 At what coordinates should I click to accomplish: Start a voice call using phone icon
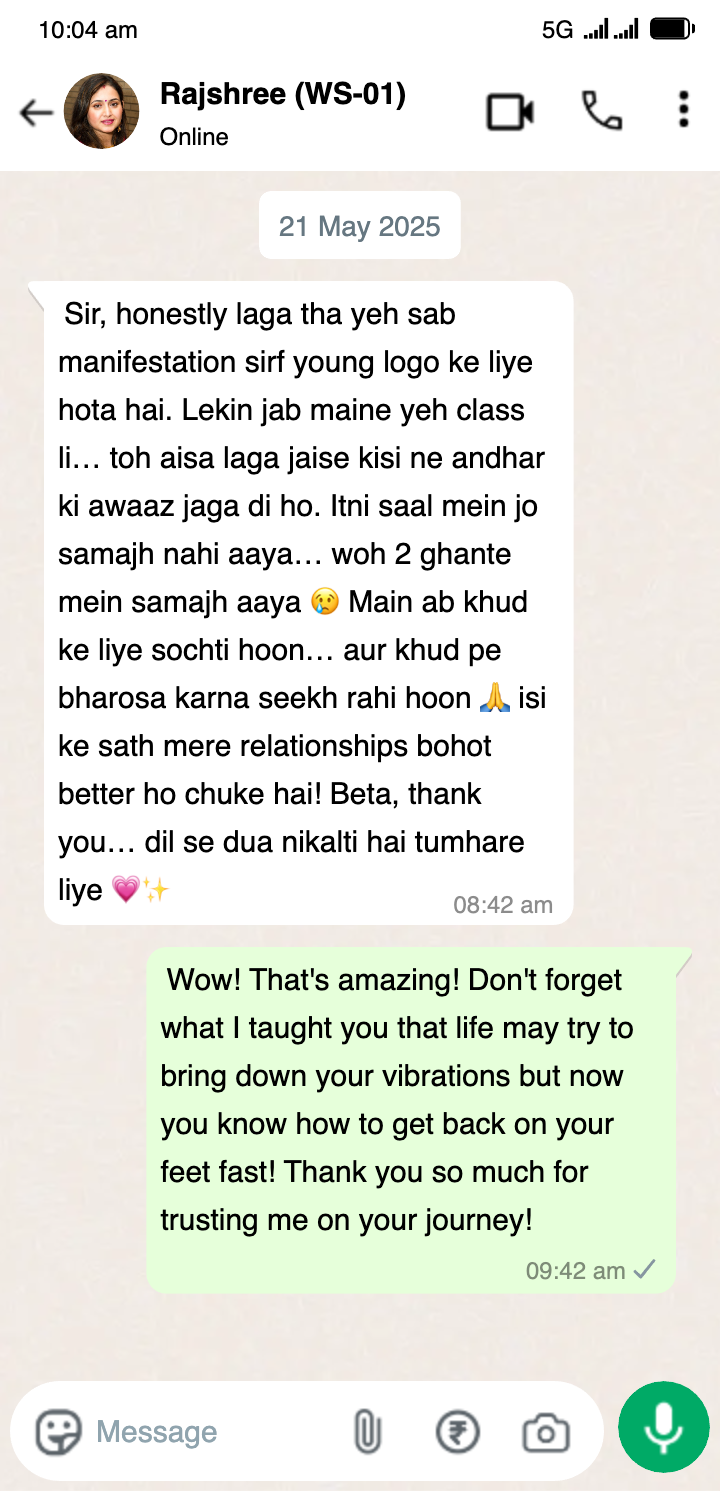coord(602,111)
